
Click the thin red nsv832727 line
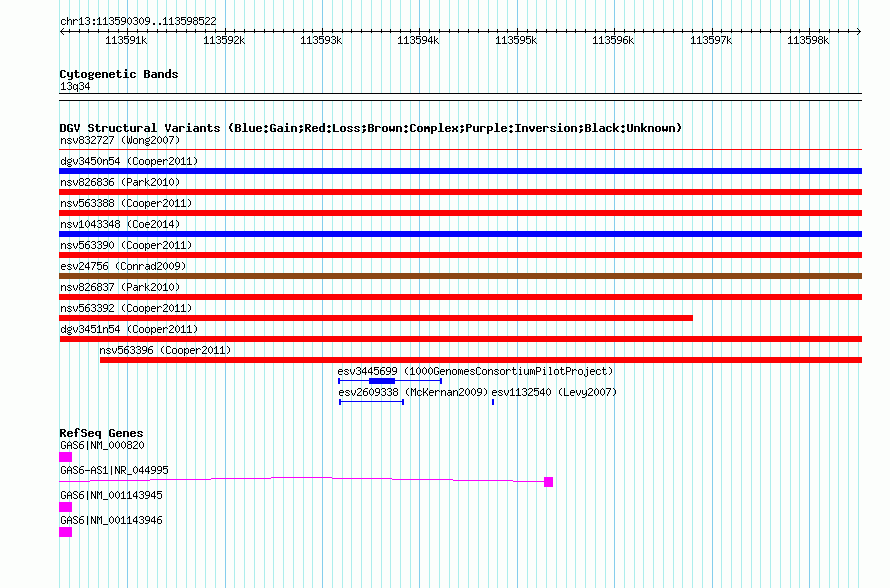[x=460, y=150]
